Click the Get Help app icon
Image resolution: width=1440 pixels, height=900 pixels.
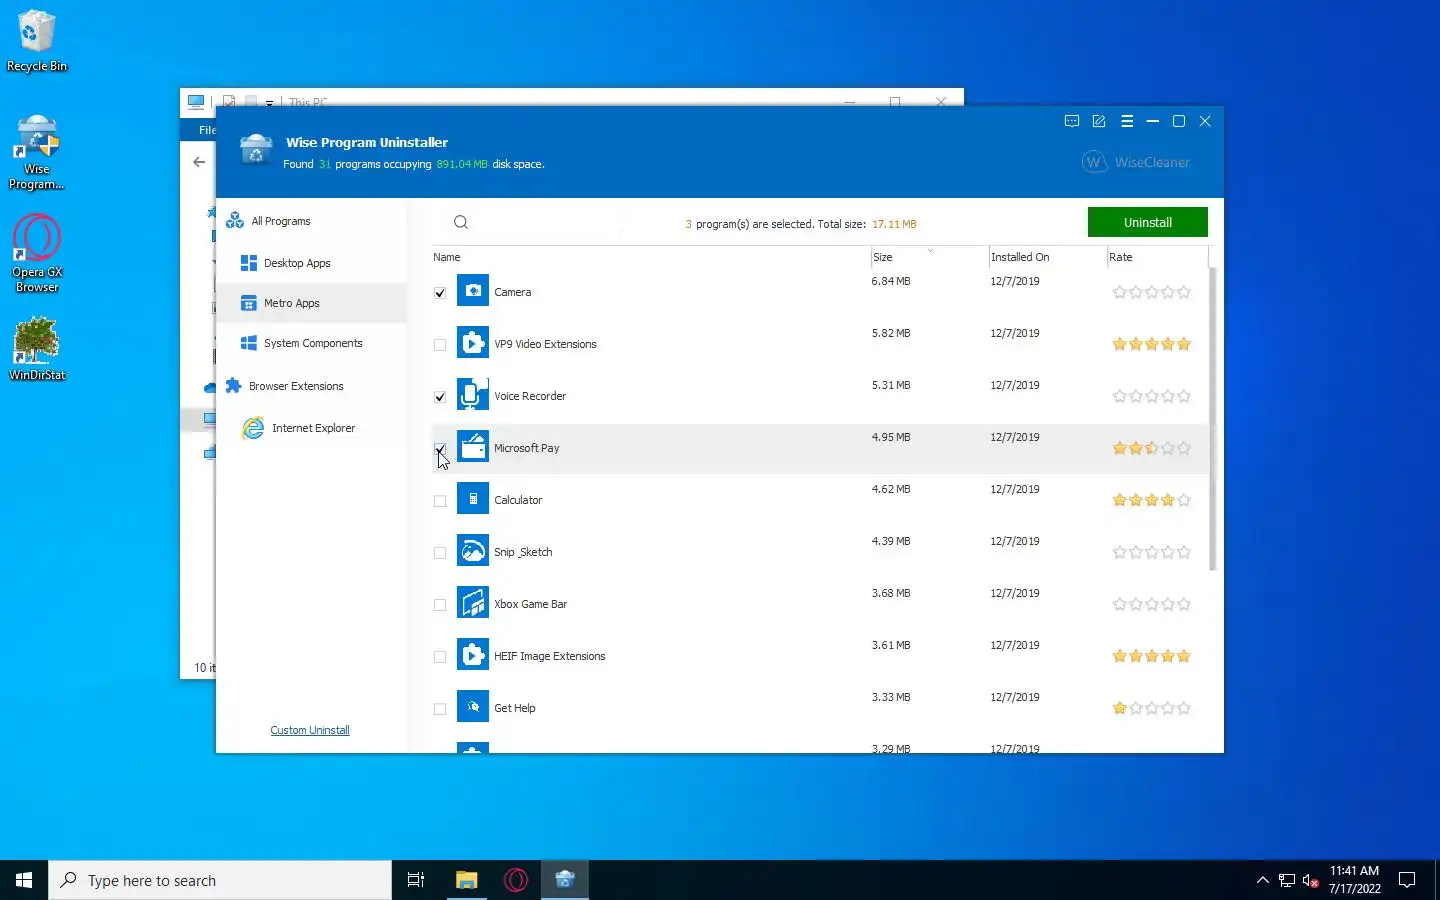click(473, 707)
